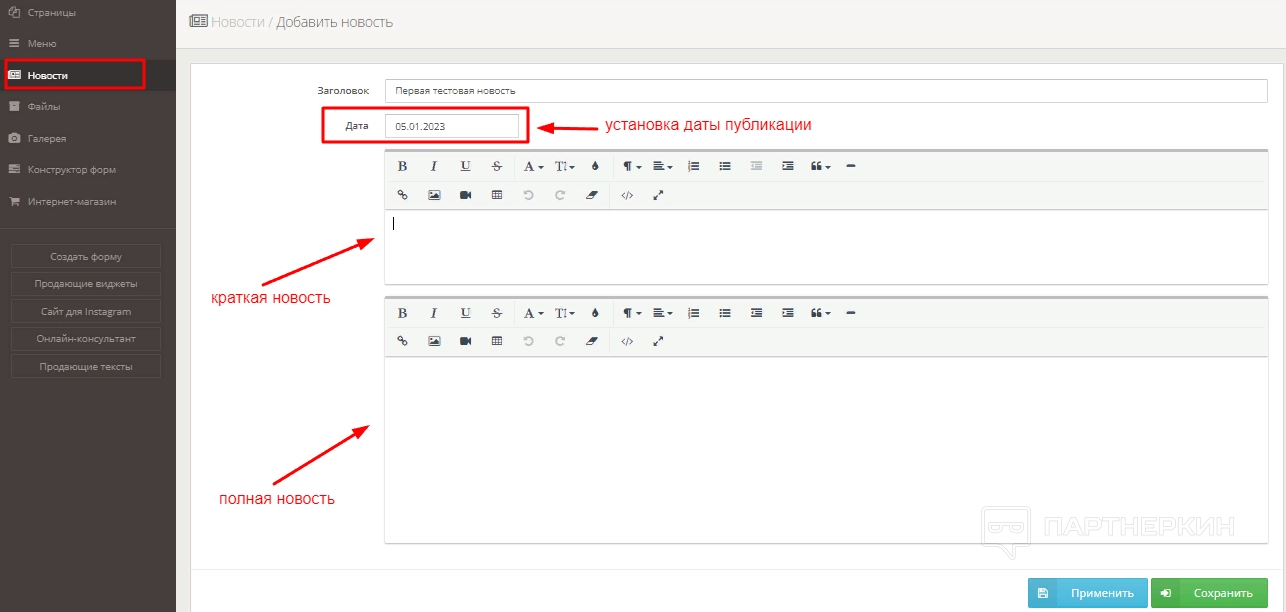Decrease indent in upper editor
This screenshot has width=1286, height=612.
pos(757,166)
